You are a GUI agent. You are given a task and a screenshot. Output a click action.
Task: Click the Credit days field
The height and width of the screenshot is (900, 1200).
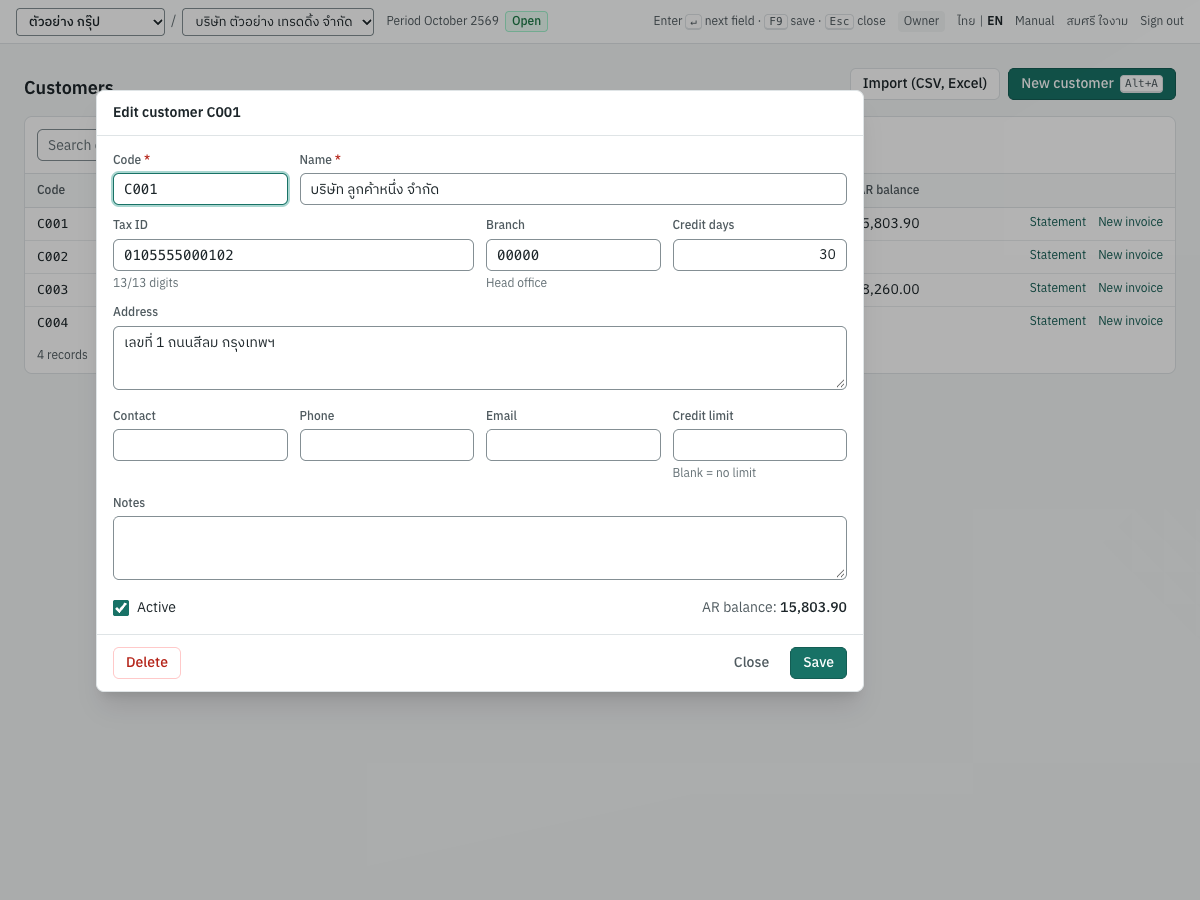(760, 255)
